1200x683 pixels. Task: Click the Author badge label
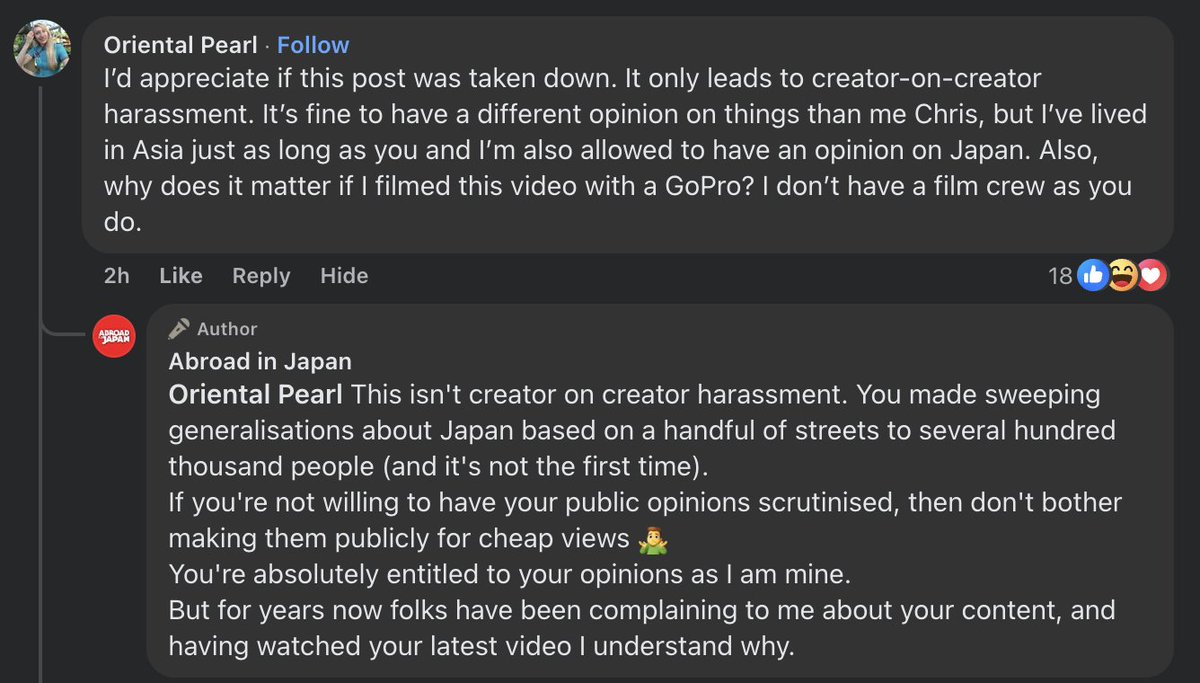click(x=227, y=329)
